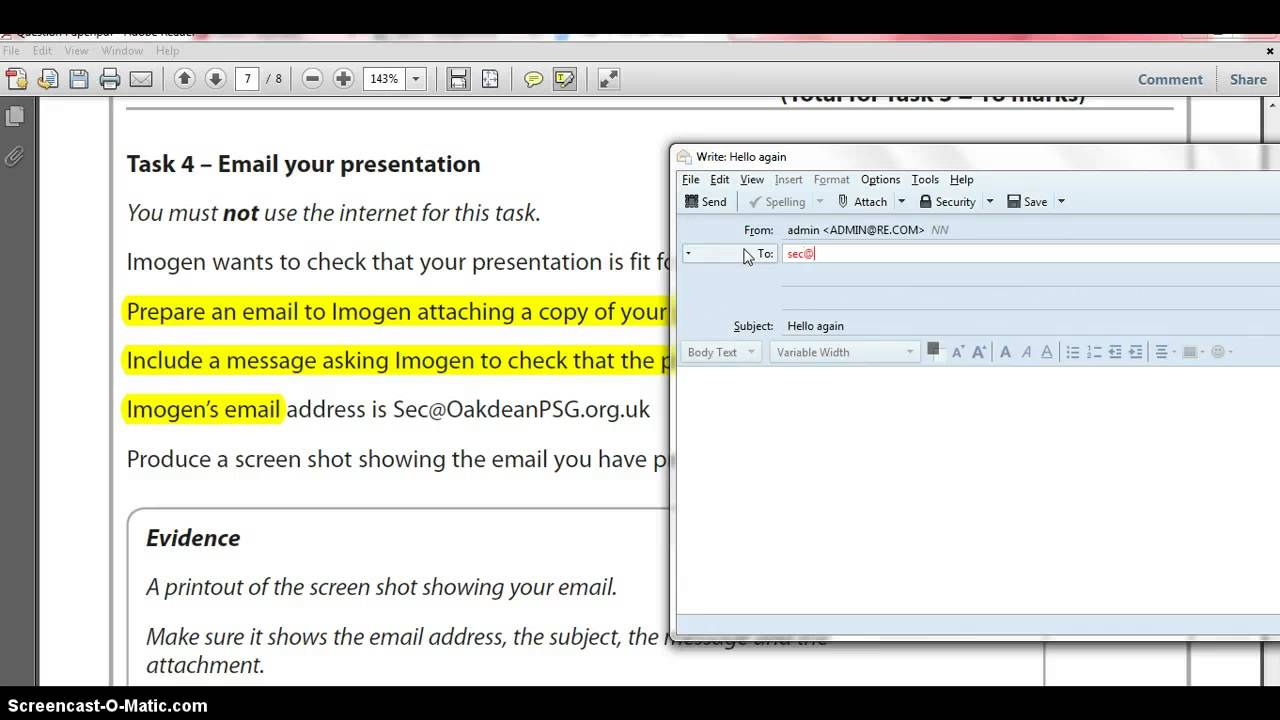Open the text alignment dropdown in the email editor
This screenshot has height=720, width=1280.
click(1165, 352)
